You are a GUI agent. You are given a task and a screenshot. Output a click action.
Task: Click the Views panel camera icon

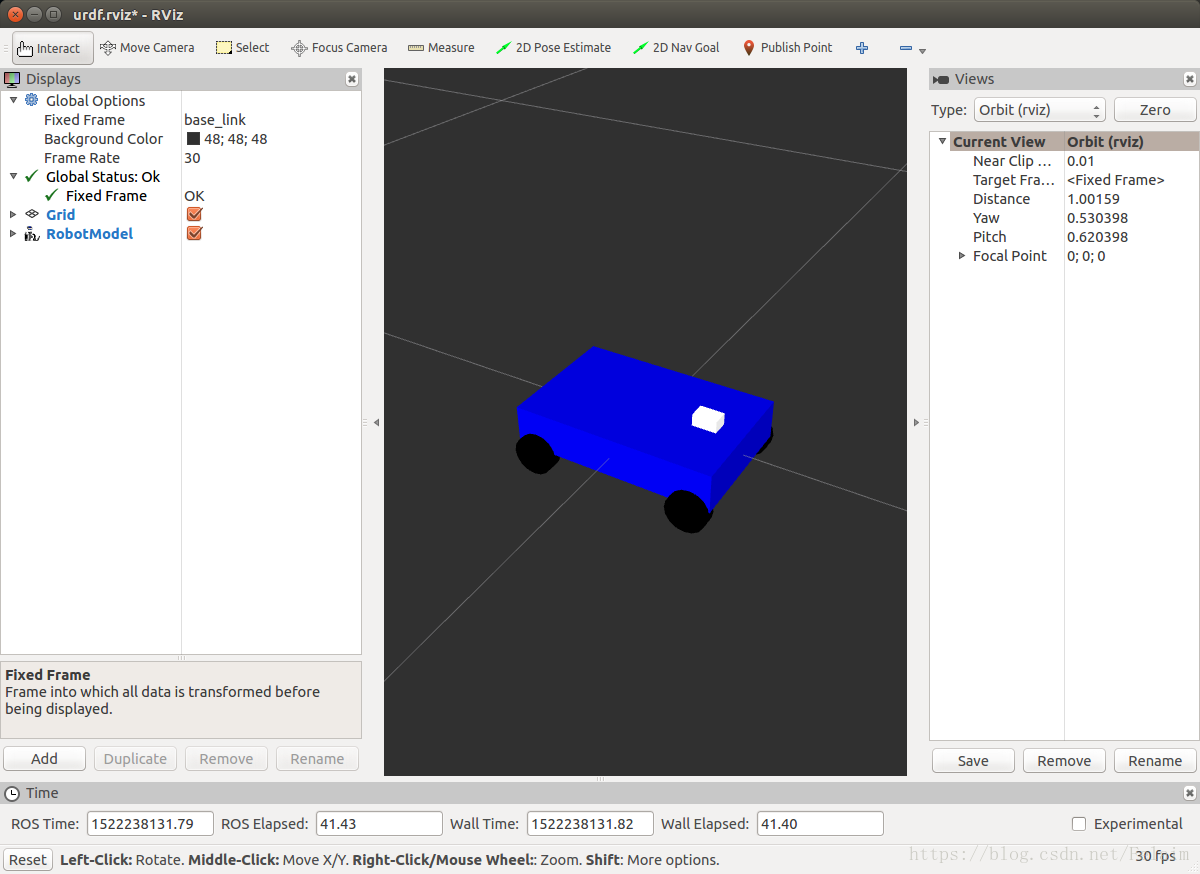[x=940, y=79]
